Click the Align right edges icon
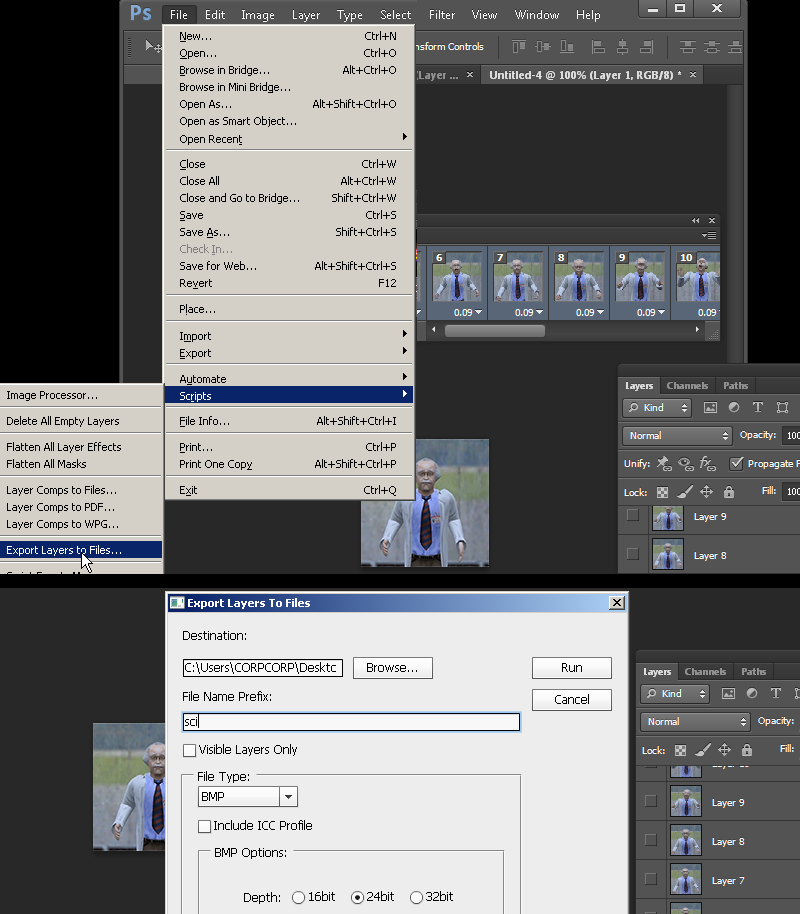This screenshot has height=914, width=800. tap(646, 47)
